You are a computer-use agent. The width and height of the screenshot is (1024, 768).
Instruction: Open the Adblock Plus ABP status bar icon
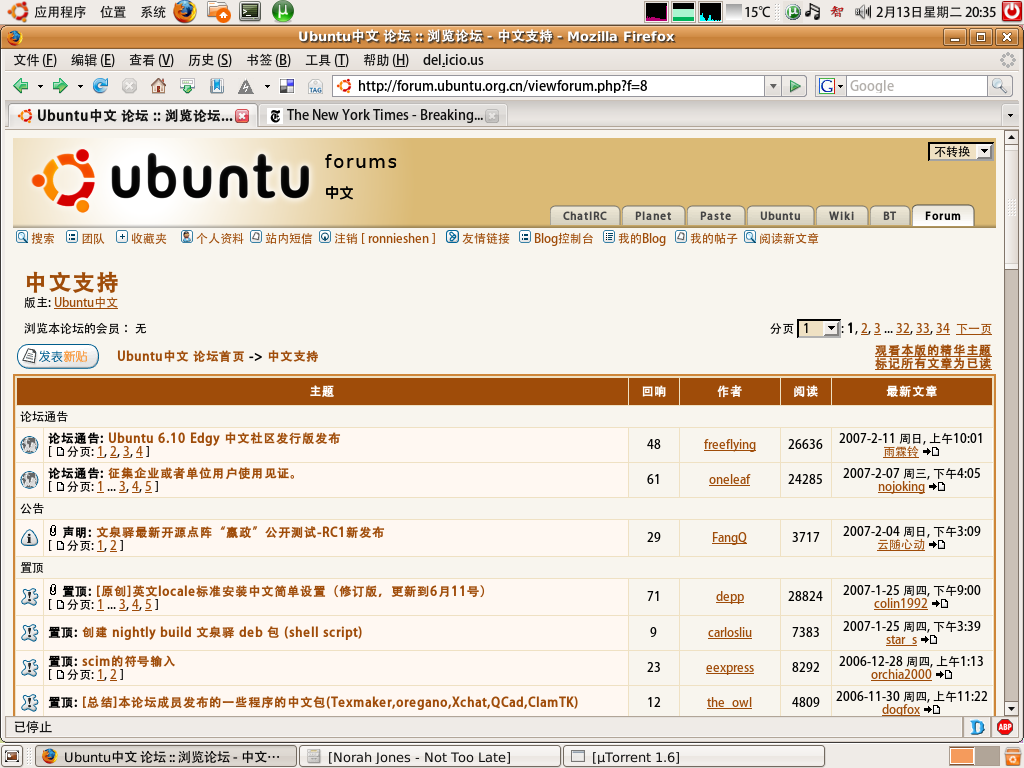pos(1005,727)
